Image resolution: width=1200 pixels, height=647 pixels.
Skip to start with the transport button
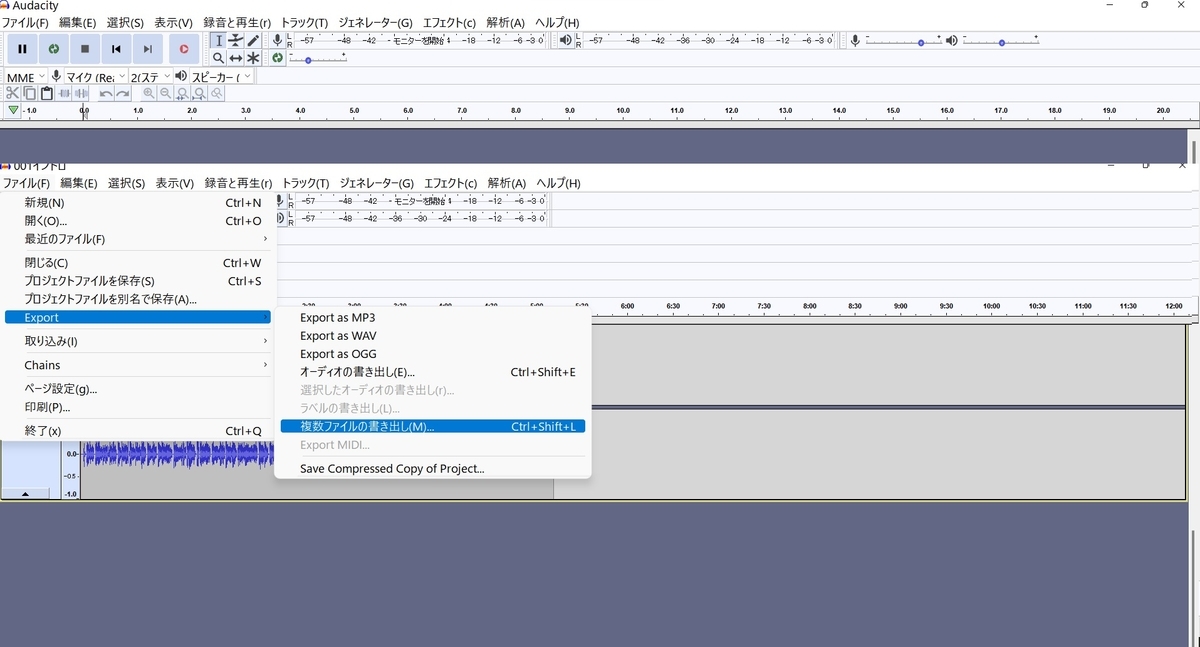(116, 48)
